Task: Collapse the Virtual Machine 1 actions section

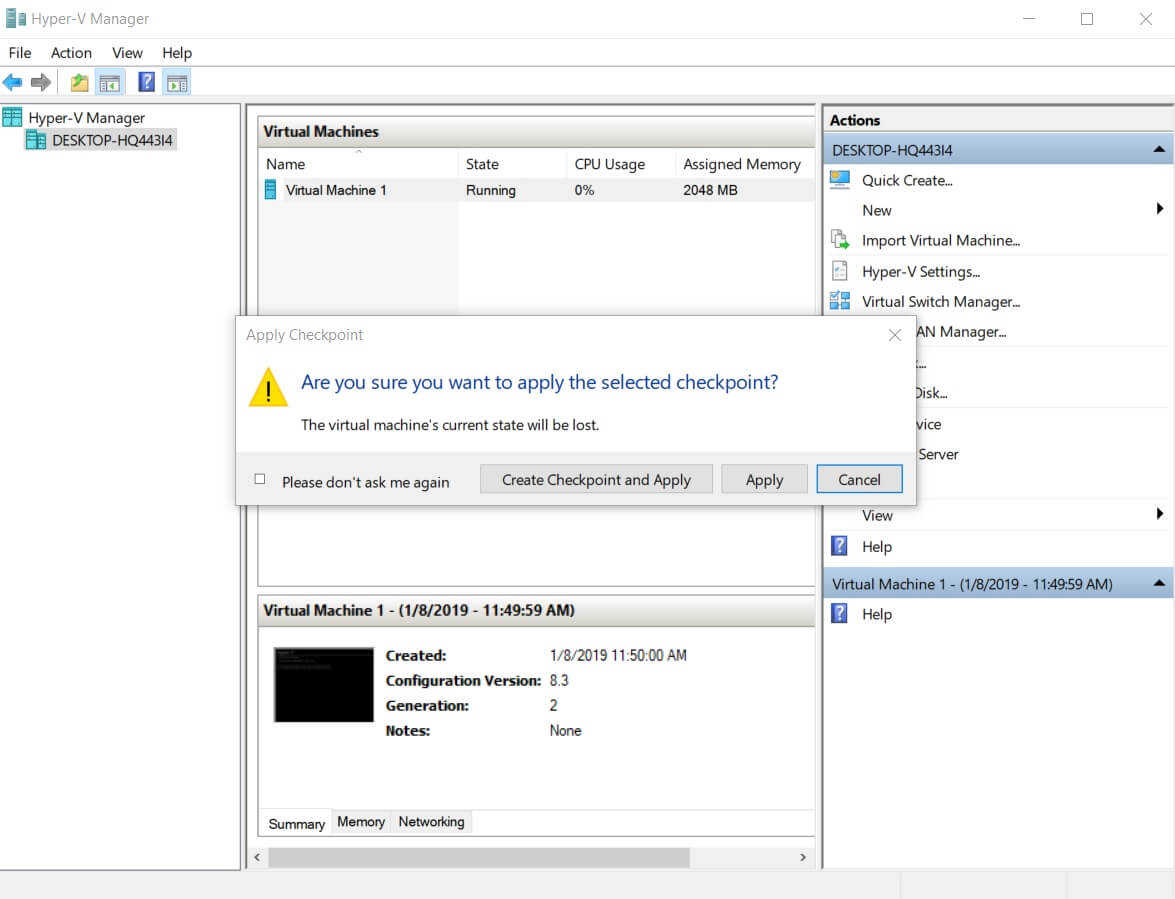Action: pyautogui.click(x=1158, y=583)
